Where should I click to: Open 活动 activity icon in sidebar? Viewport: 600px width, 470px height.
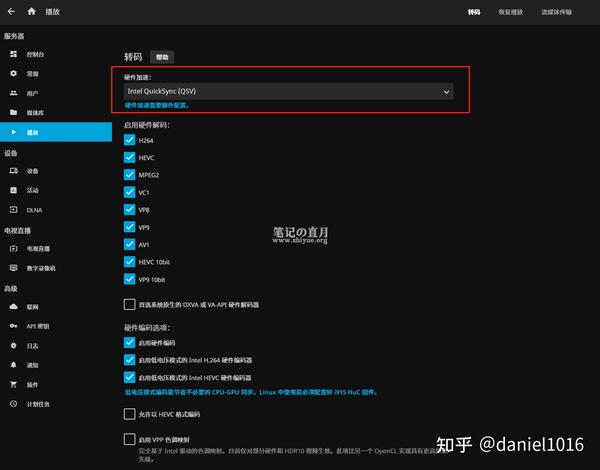[x=13, y=190]
